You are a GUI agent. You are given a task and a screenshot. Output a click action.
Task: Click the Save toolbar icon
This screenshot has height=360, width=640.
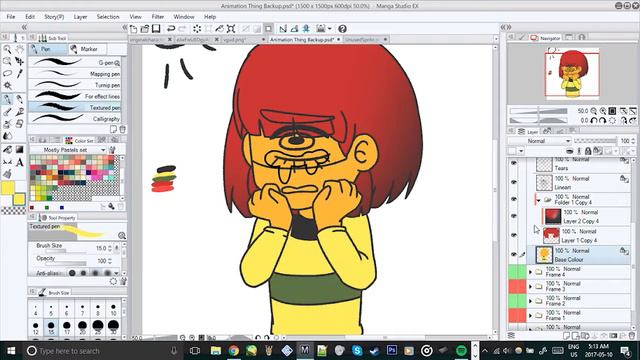tap(156, 29)
